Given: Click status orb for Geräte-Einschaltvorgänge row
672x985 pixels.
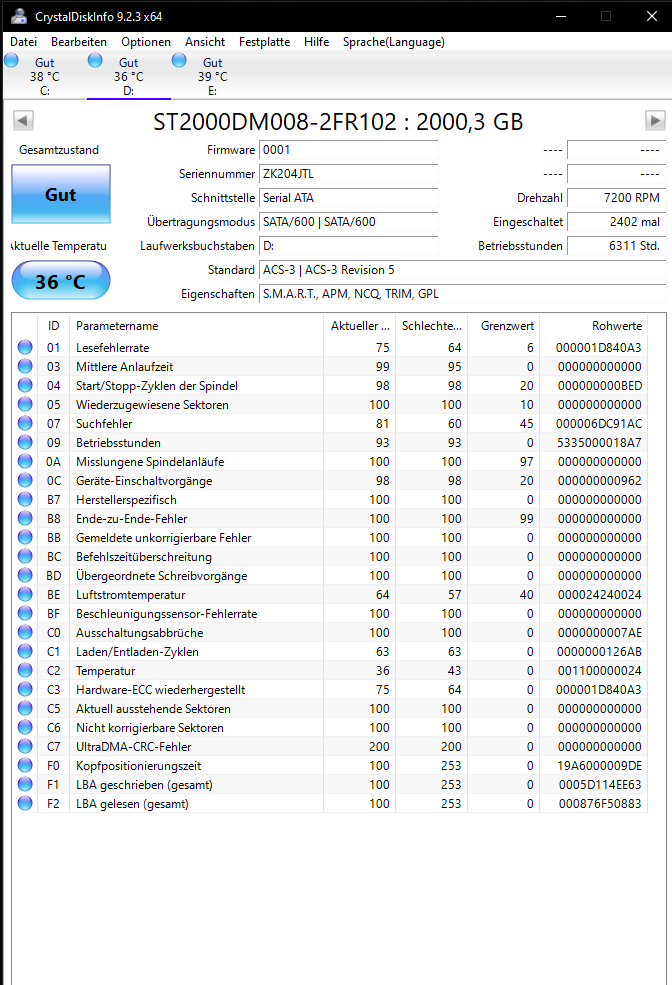Looking at the screenshot, I should [25, 481].
